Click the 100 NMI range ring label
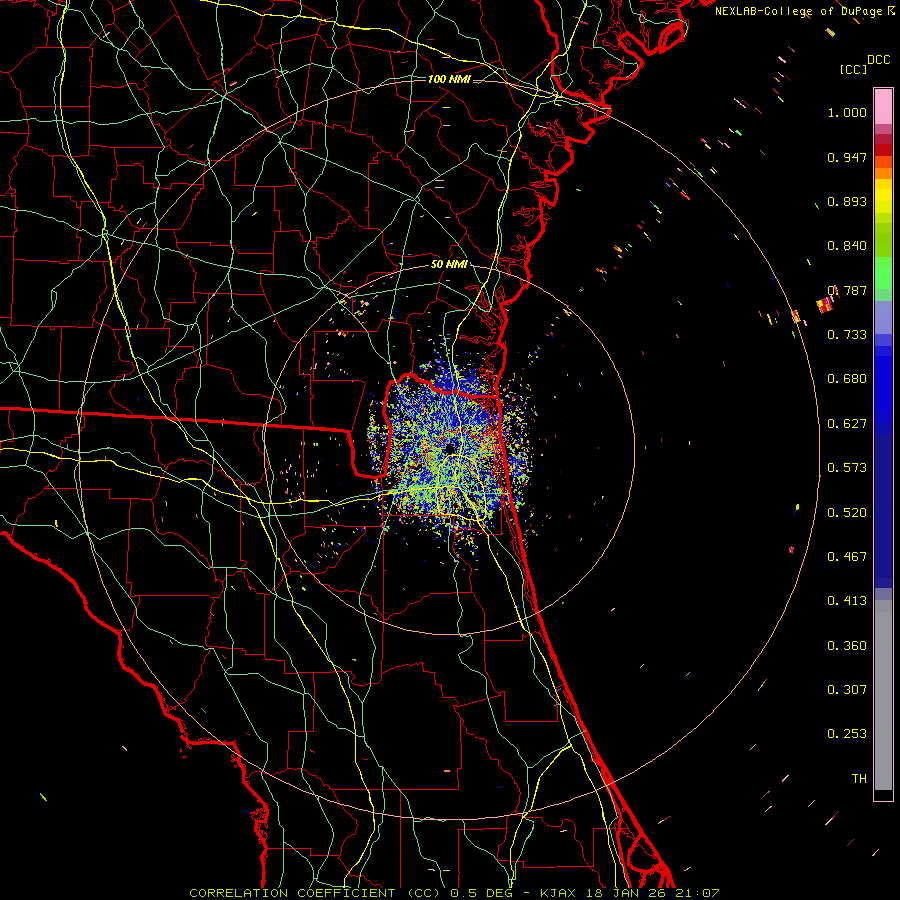The image size is (900, 900). coord(449,79)
